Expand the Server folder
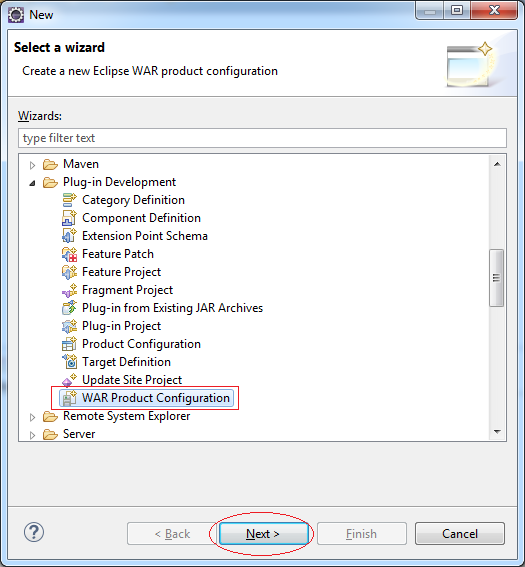525x567 pixels. [33, 435]
